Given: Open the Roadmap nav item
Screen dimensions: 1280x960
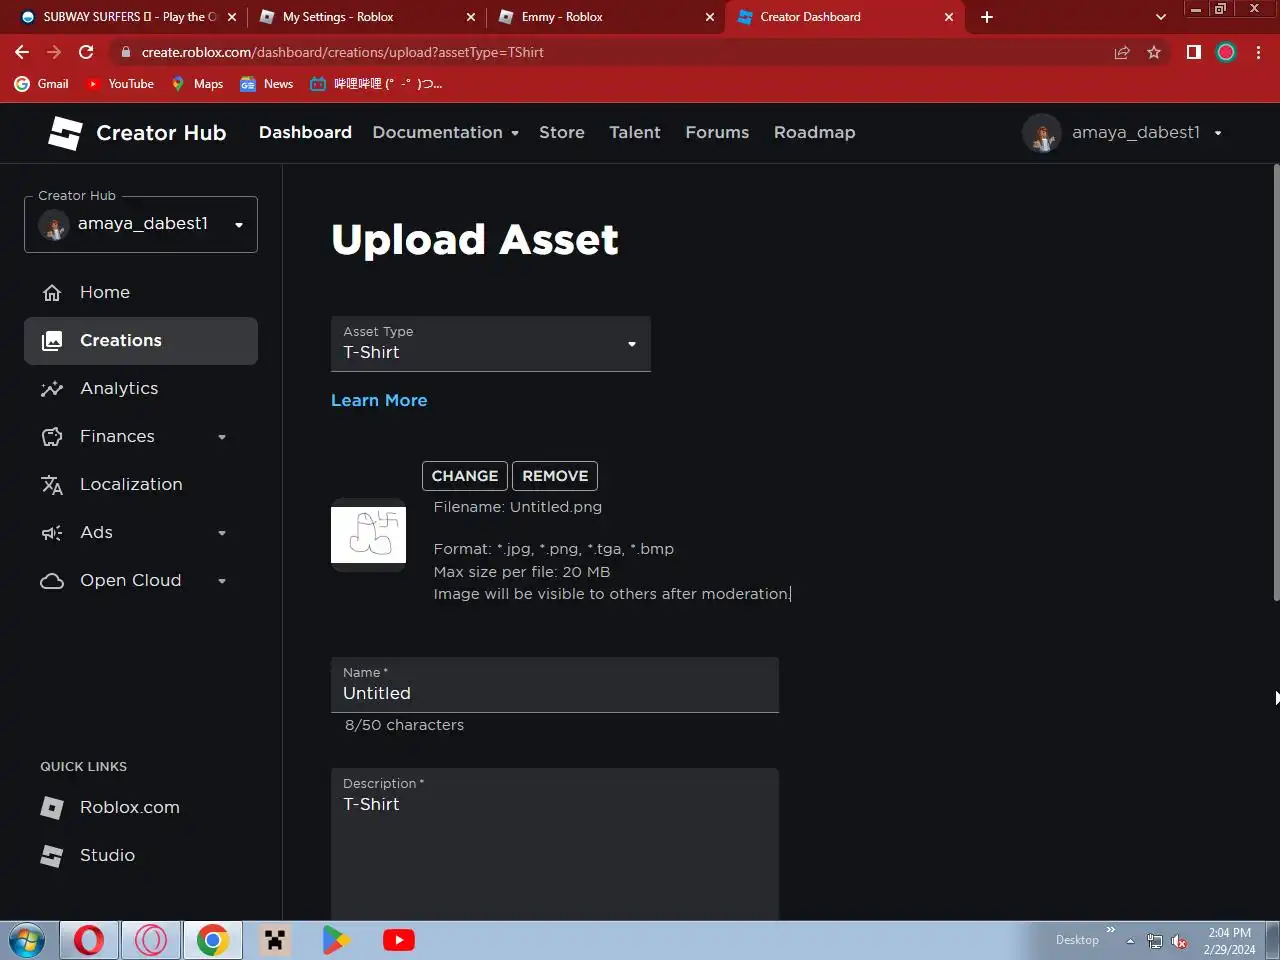Looking at the screenshot, I should click(815, 132).
